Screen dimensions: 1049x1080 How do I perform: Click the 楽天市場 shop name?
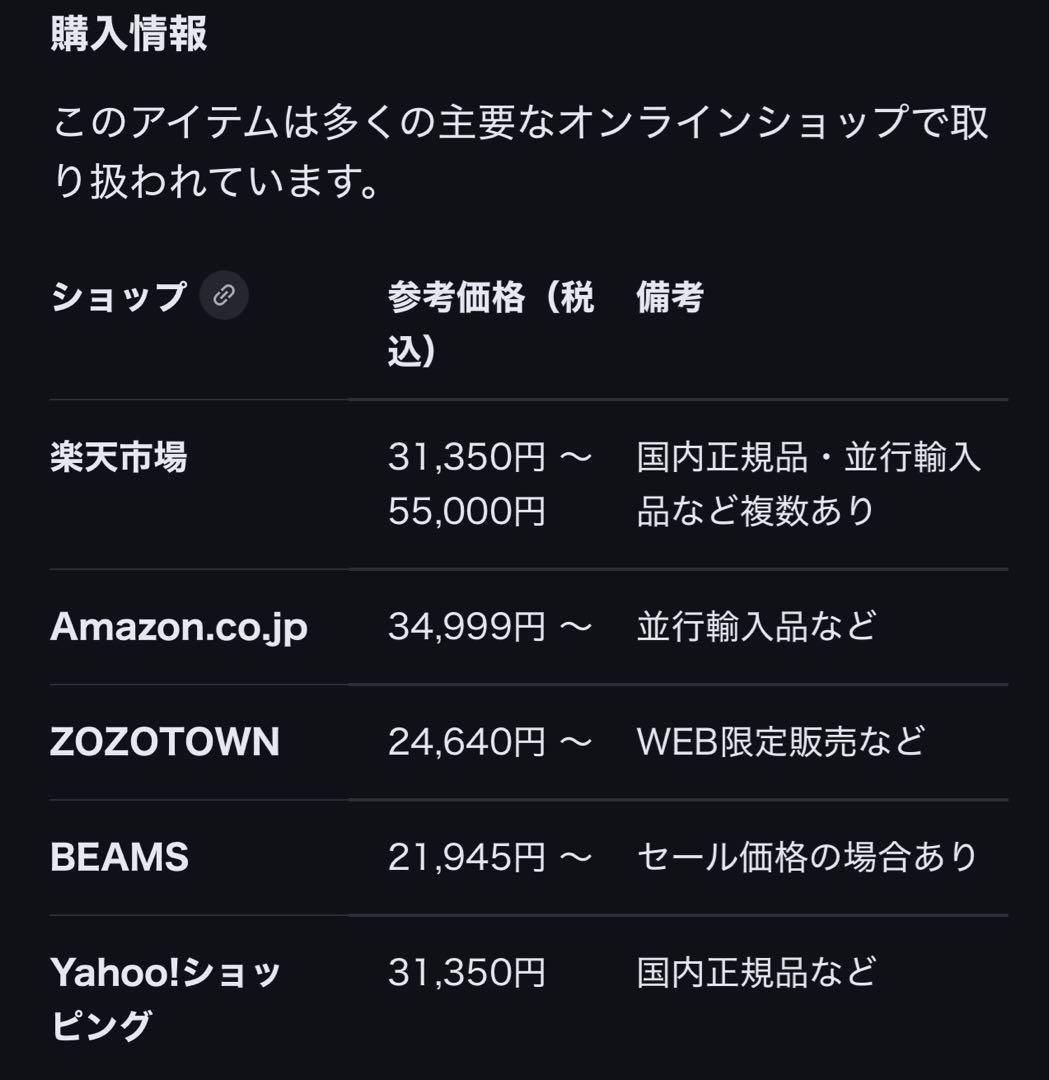pyautogui.click(x=118, y=458)
